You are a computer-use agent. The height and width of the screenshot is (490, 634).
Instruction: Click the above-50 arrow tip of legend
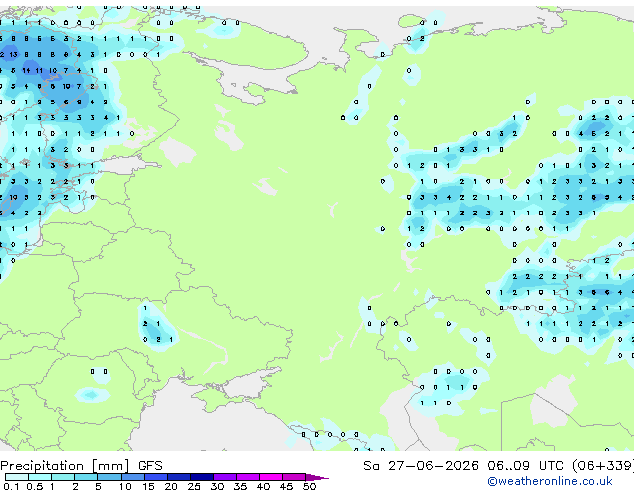coord(317,477)
